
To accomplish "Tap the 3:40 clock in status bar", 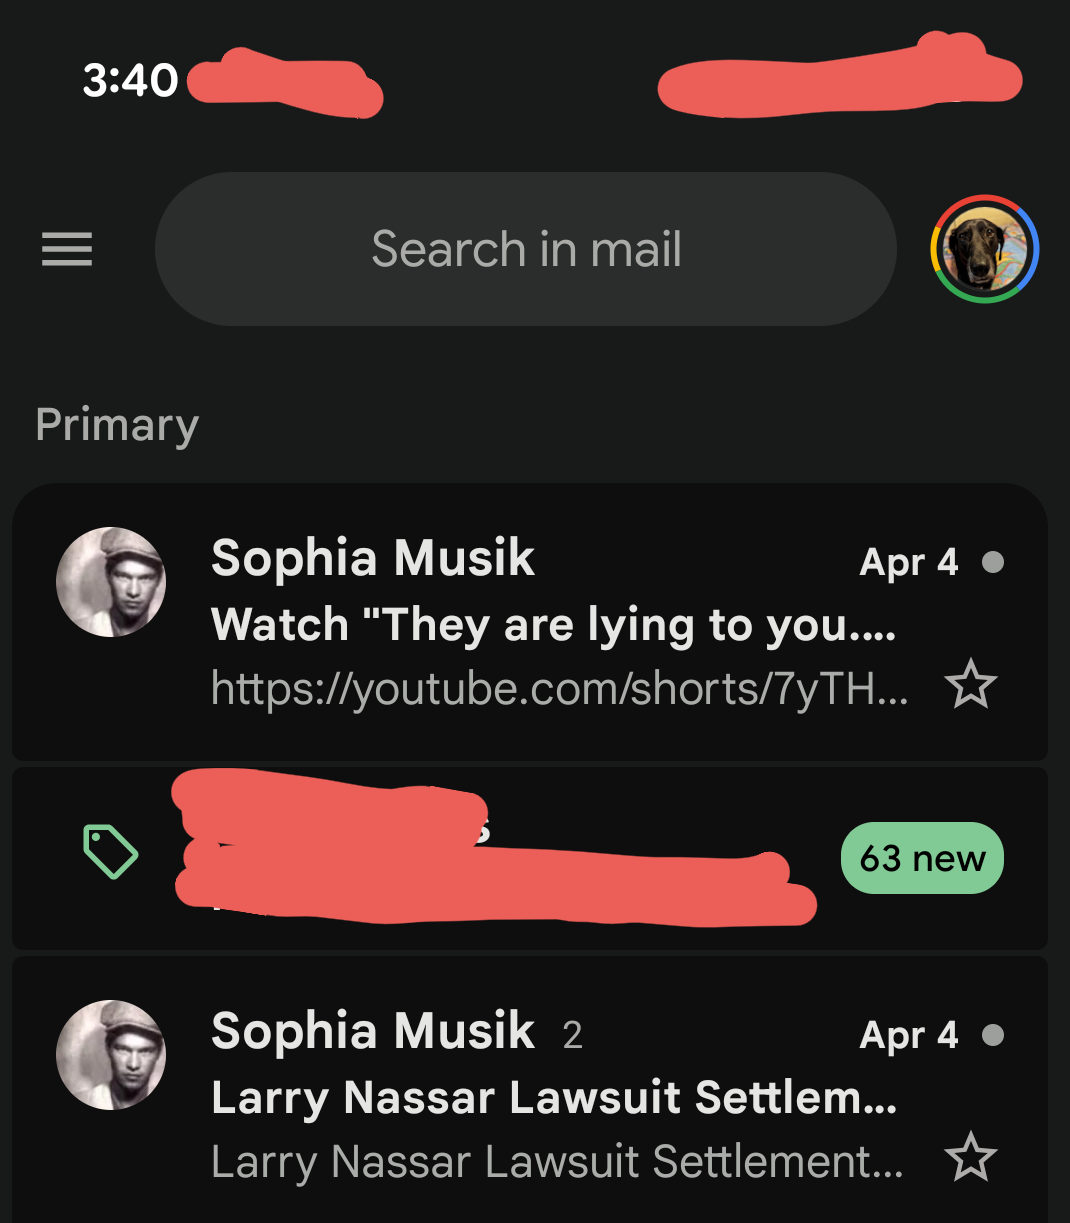I will pos(130,80).
